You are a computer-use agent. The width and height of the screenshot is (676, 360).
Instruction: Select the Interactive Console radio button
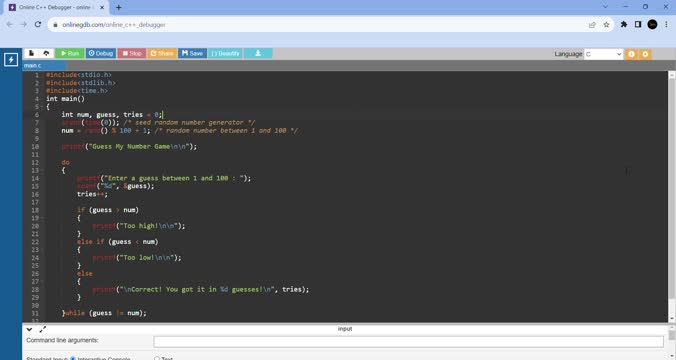[73, 358]
